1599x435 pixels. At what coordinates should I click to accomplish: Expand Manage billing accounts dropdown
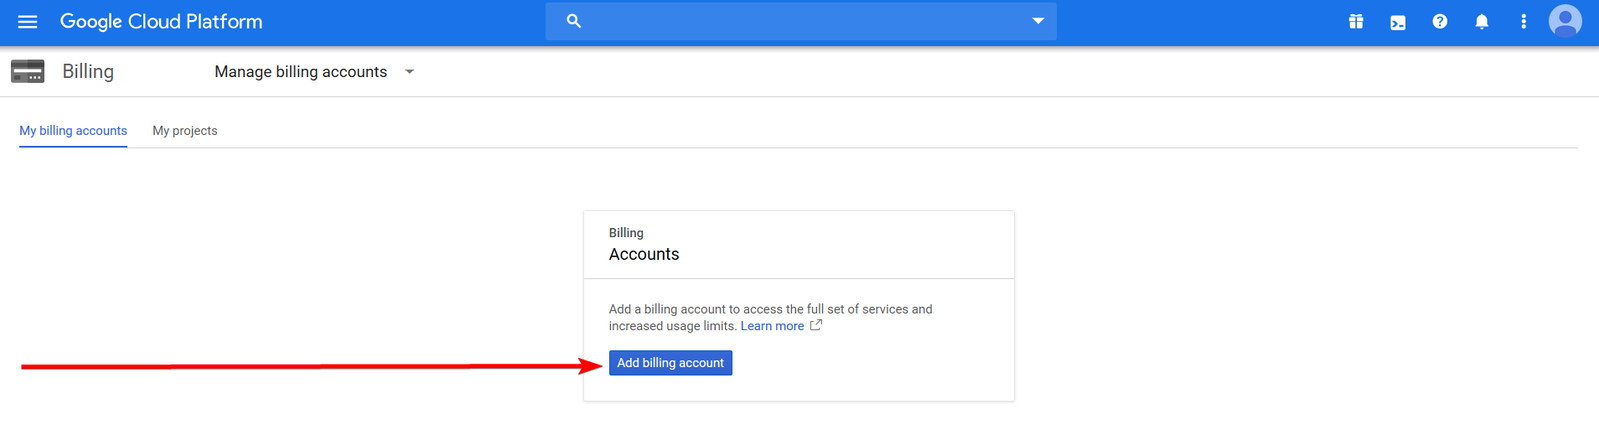(x=314, y=72)
